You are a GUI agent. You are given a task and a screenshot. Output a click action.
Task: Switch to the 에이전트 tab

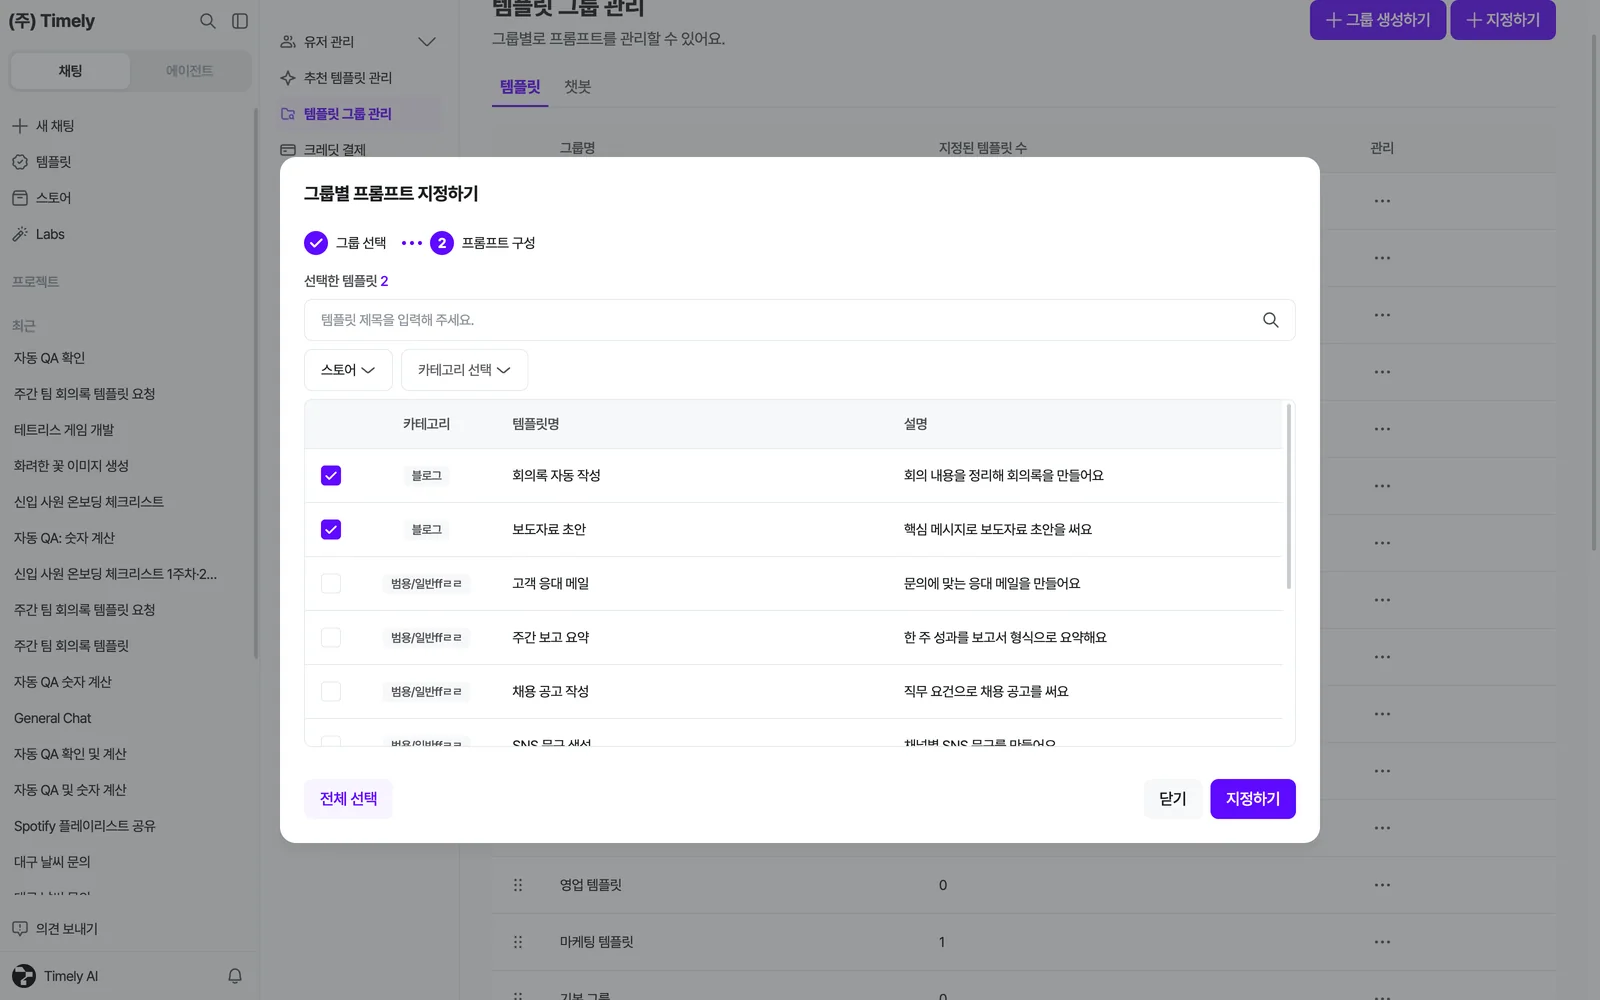[189, 71]
